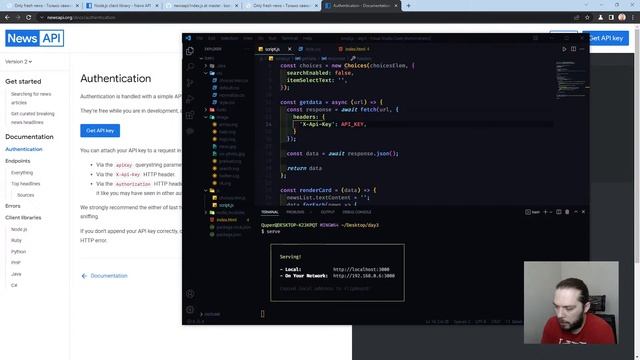Switch to the index.html editor tab
640x360 pixels.
tap(354, 49)
